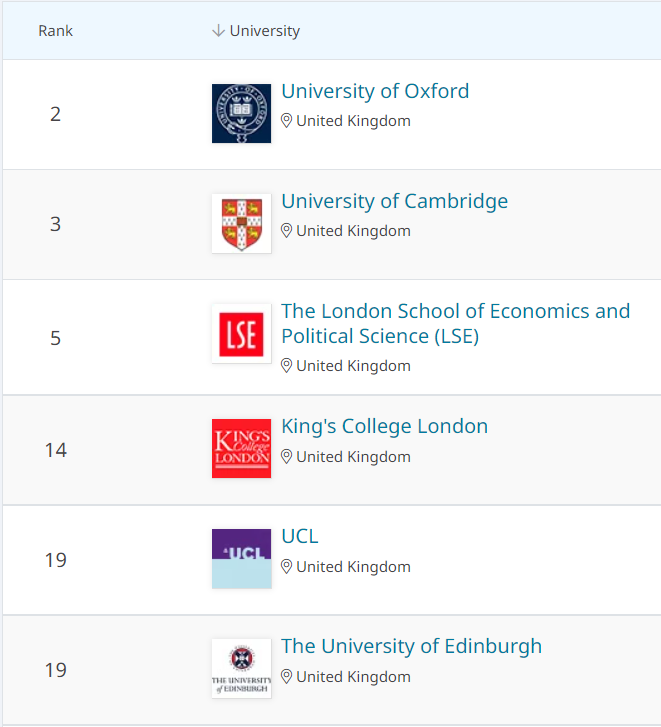Open The London School of Economics link
The height and width of the screenshot is (727, 661).
pyautogui.click(x=456, y=324)
